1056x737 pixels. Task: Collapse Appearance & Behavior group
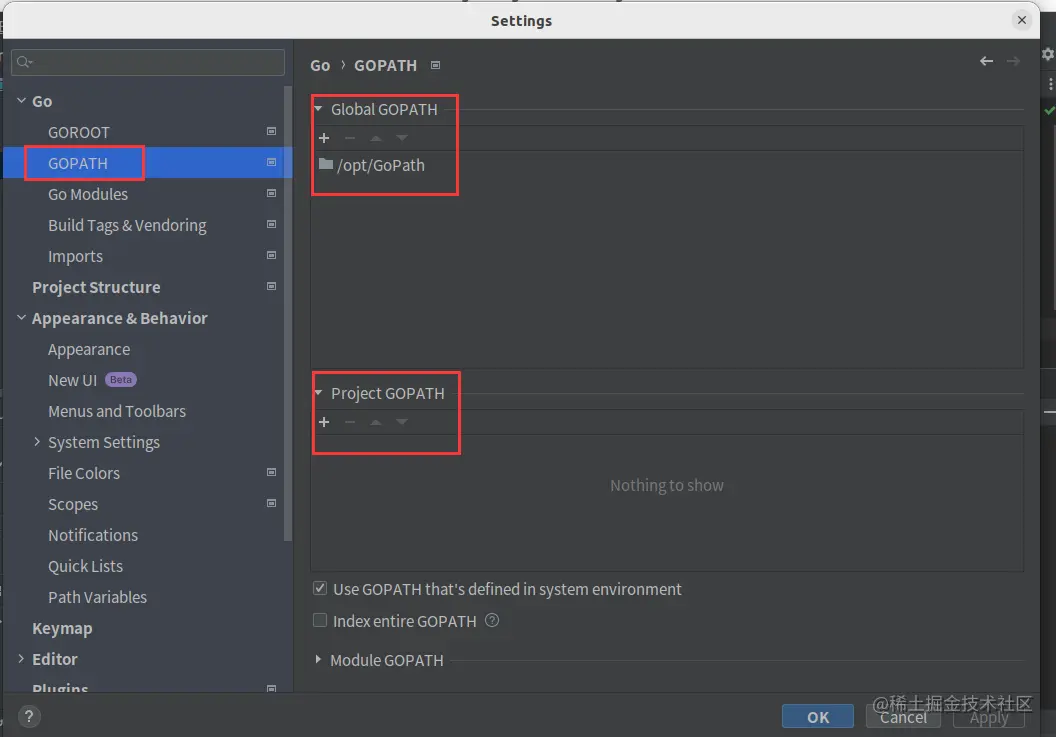[x=22, y=317]
